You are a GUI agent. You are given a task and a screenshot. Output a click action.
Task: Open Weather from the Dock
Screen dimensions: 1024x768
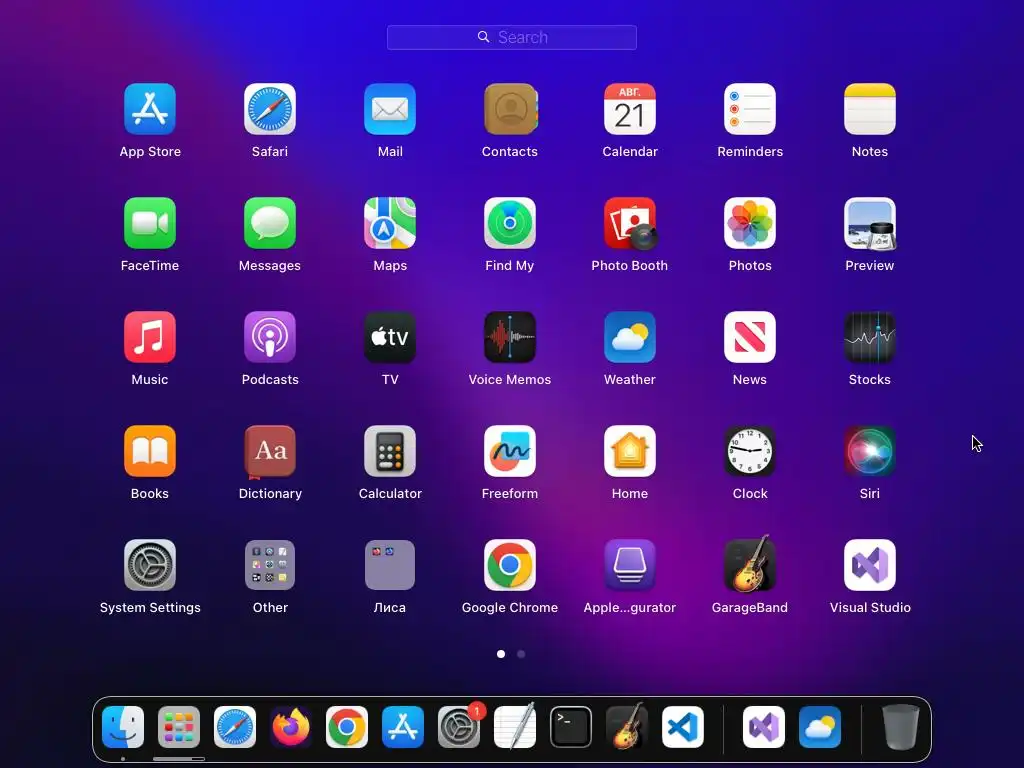click(820, 727)
